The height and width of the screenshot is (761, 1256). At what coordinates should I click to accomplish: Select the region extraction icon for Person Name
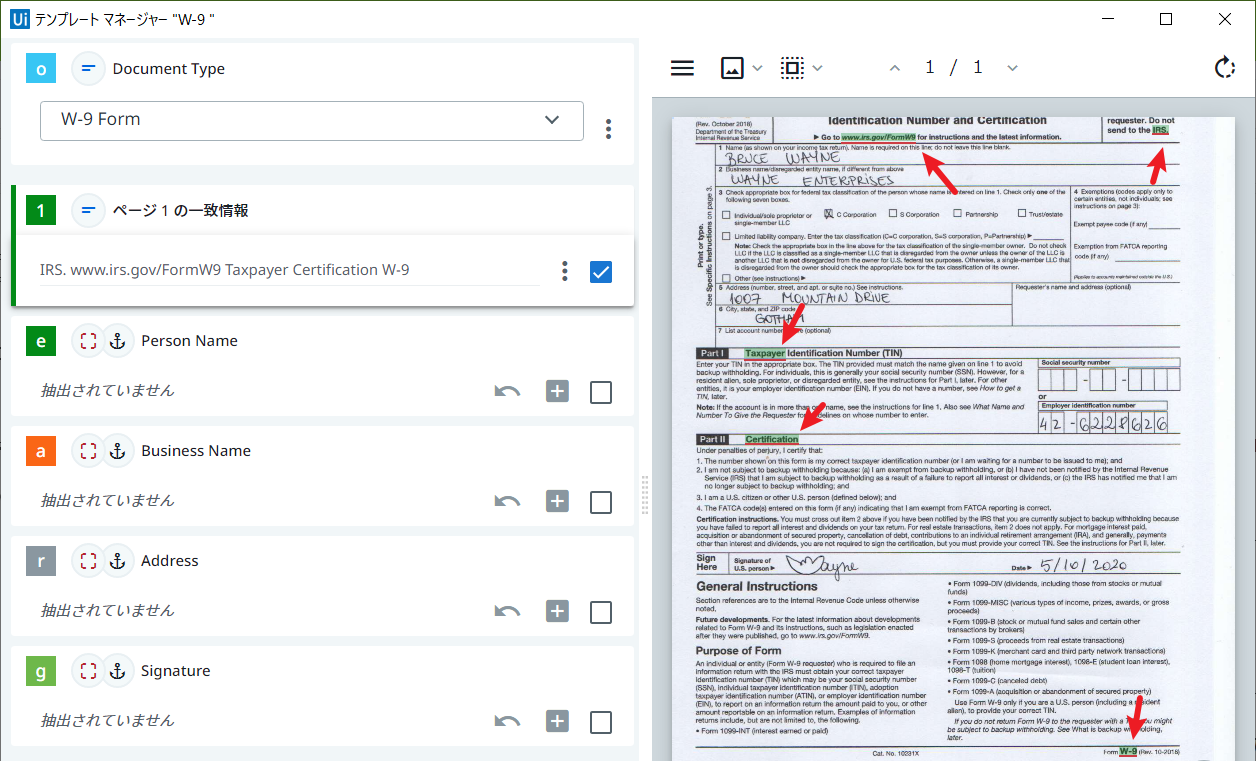pyautogui.click(x=87, y=340)
